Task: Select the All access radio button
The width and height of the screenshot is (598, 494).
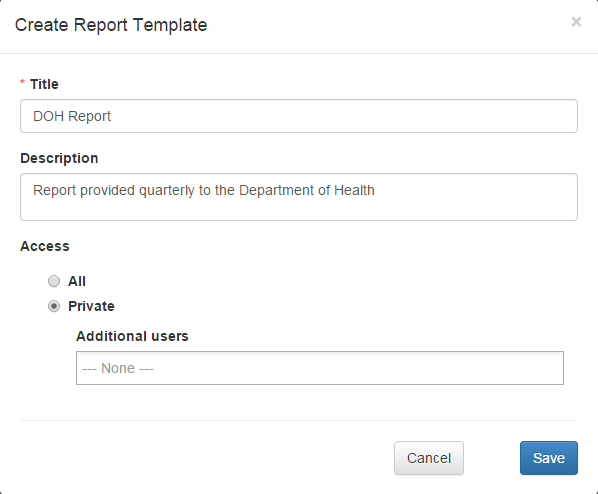Action: pyautogui.click(x=54, y=281)
